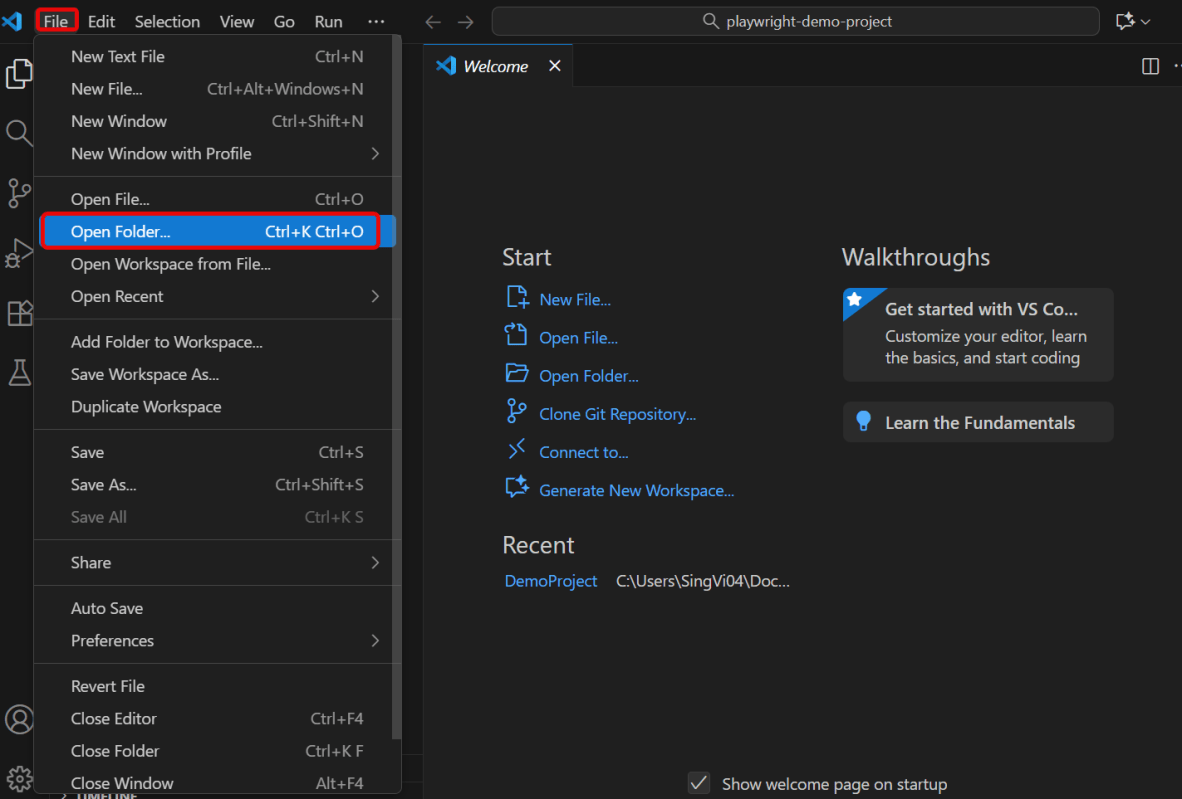The image size is (1182, 799).
Task: Open the Testing flask icon
Action: point(19,373)
